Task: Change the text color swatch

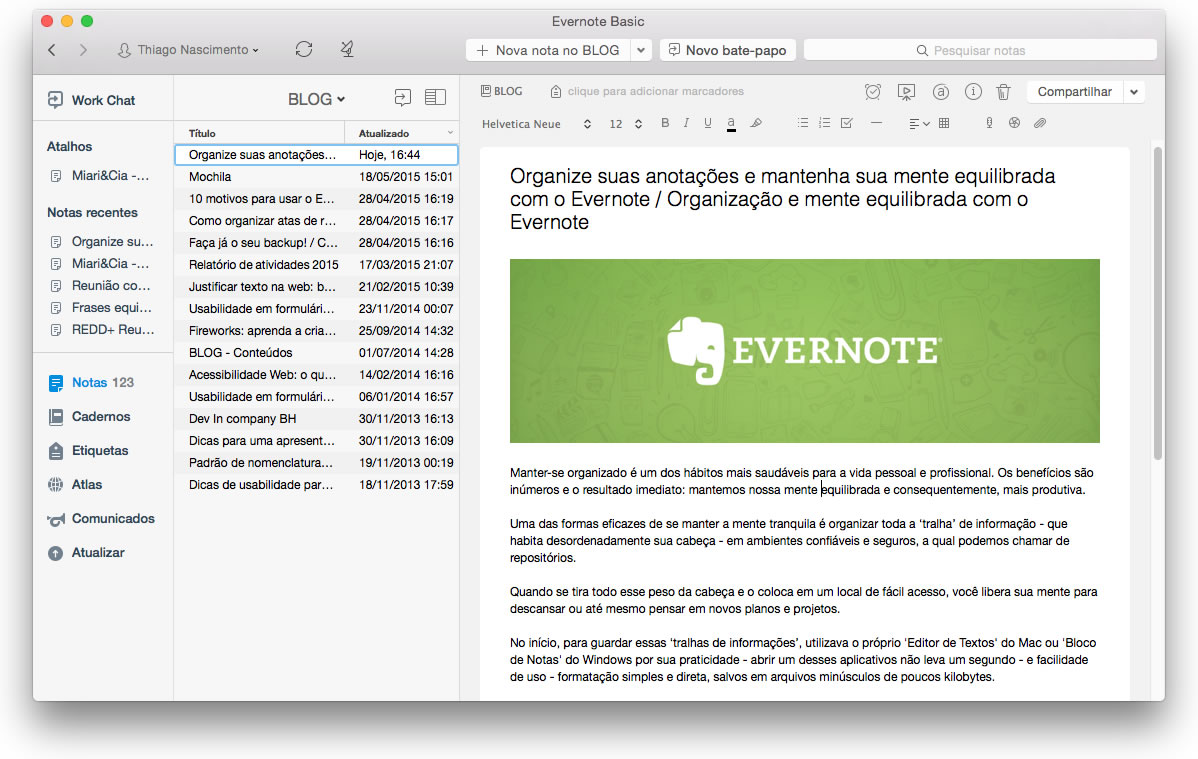Action: pyautogui.click(x=732, y=124)
